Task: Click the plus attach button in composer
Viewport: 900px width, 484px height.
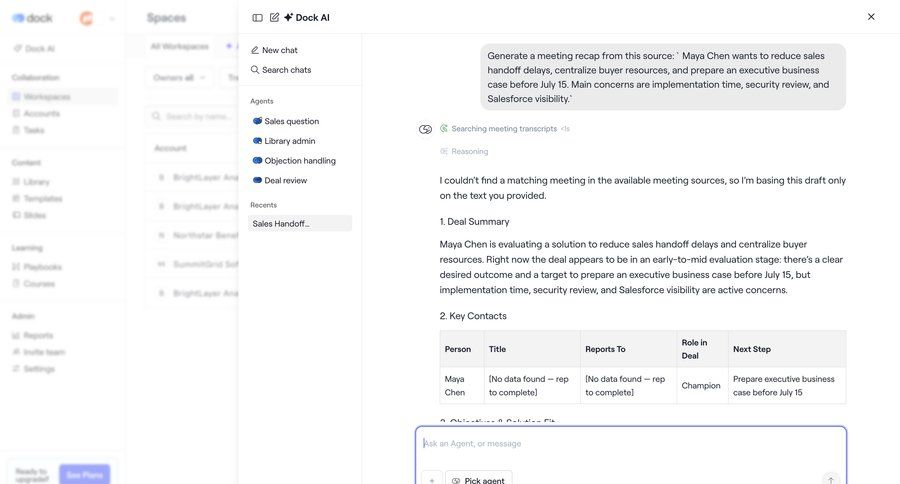Action: pos(432,480)
